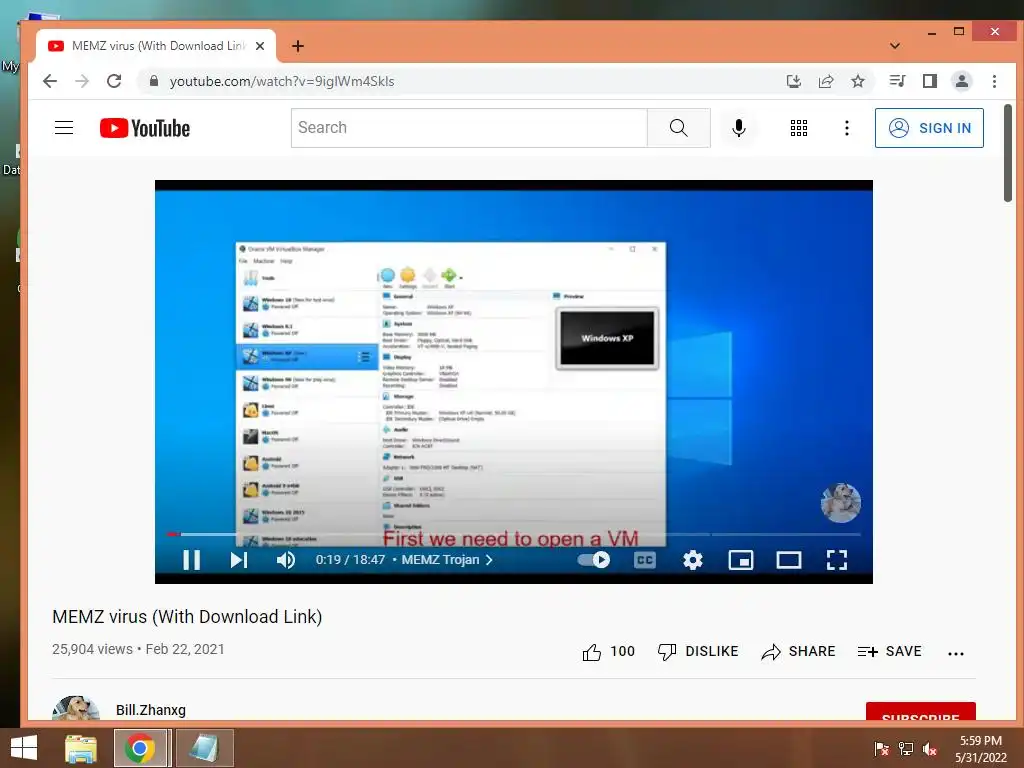Click the video title text

tap(187, 616)
